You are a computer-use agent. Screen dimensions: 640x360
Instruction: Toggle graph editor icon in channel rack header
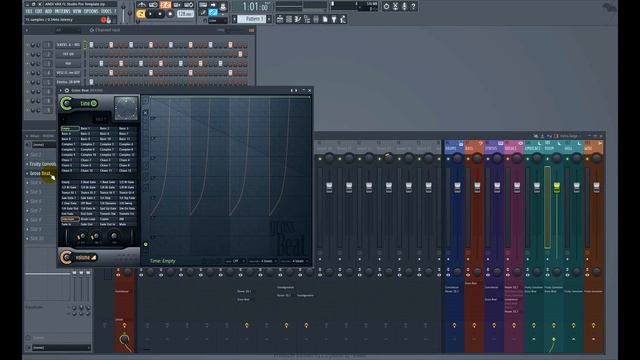(x=251, y=30)
